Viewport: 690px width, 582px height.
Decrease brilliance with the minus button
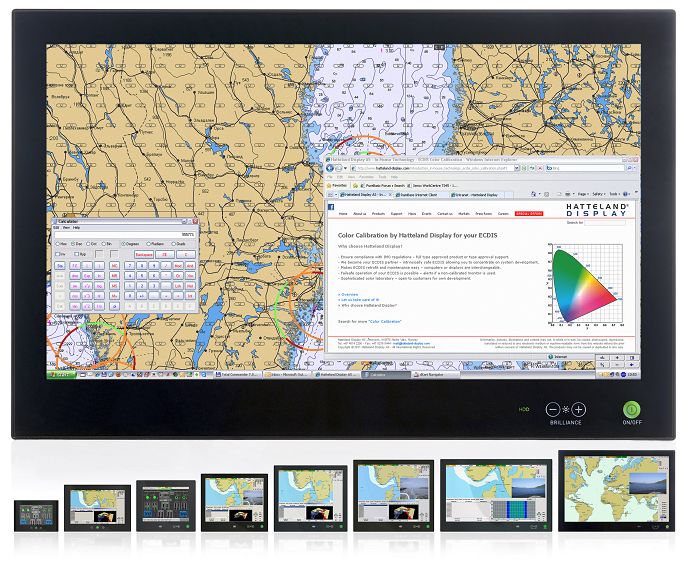tap(553, 410)
